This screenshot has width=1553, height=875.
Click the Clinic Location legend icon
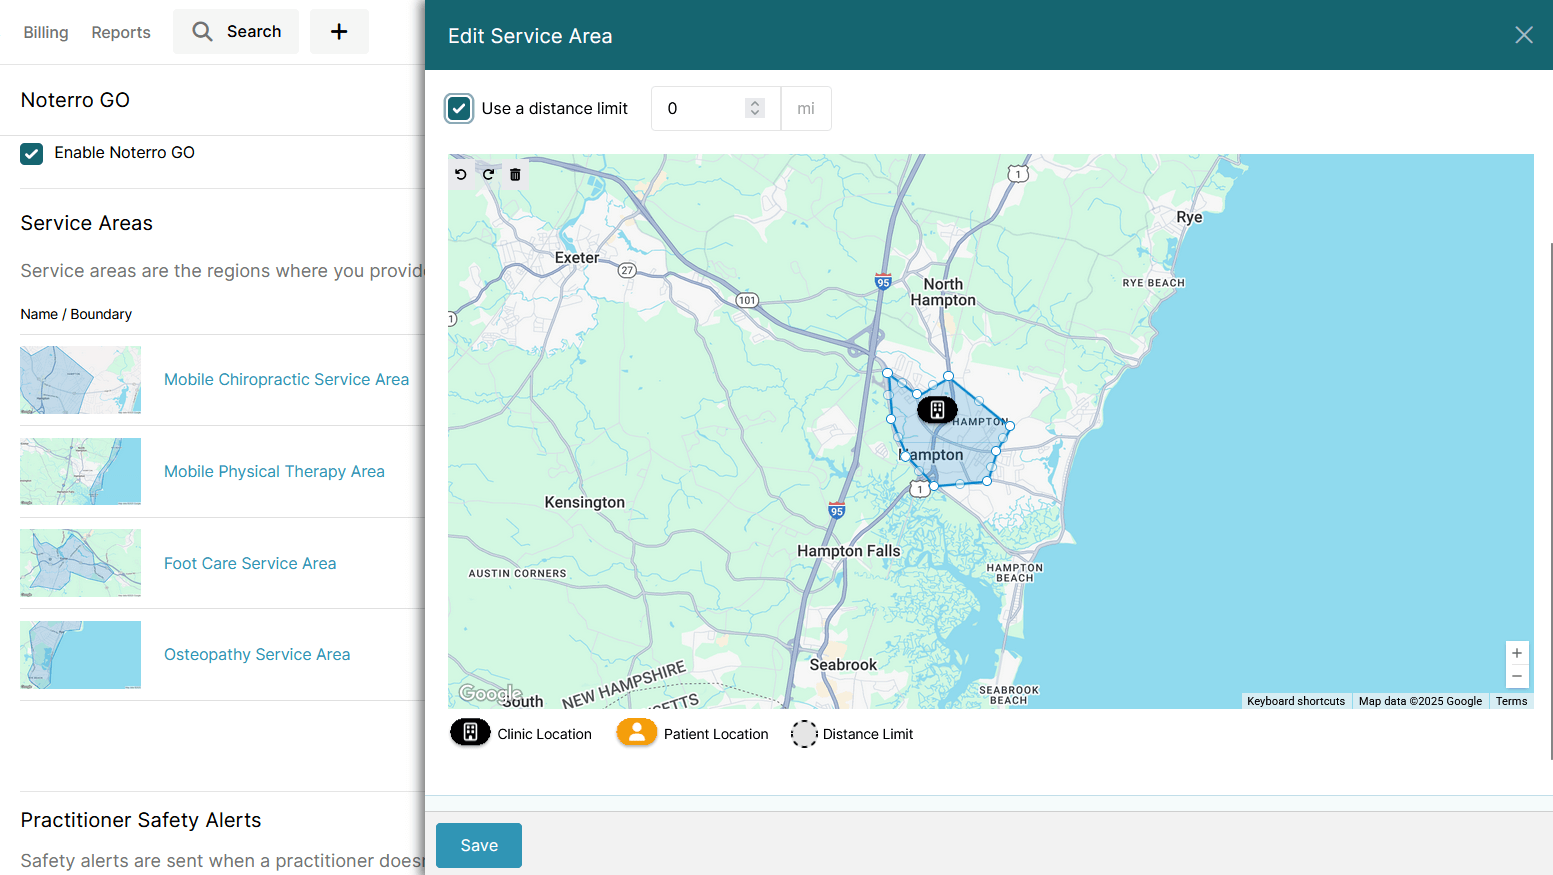(470, 733)
